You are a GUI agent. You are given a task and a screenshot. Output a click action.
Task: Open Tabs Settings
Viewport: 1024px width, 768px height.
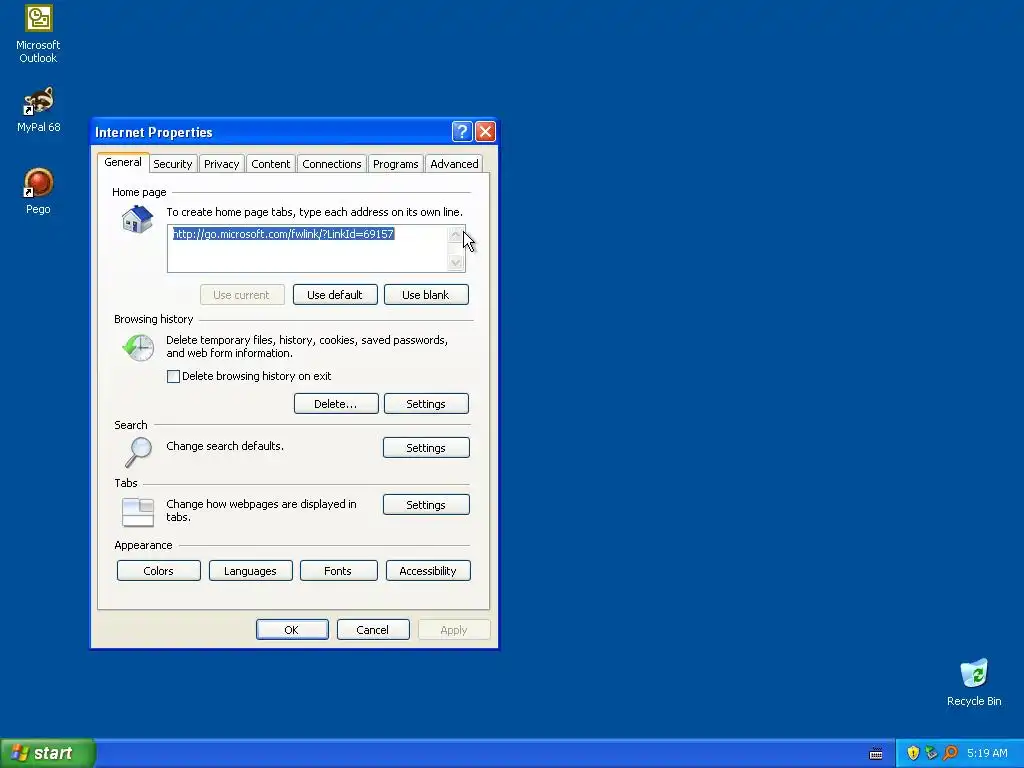coord(426,504)
